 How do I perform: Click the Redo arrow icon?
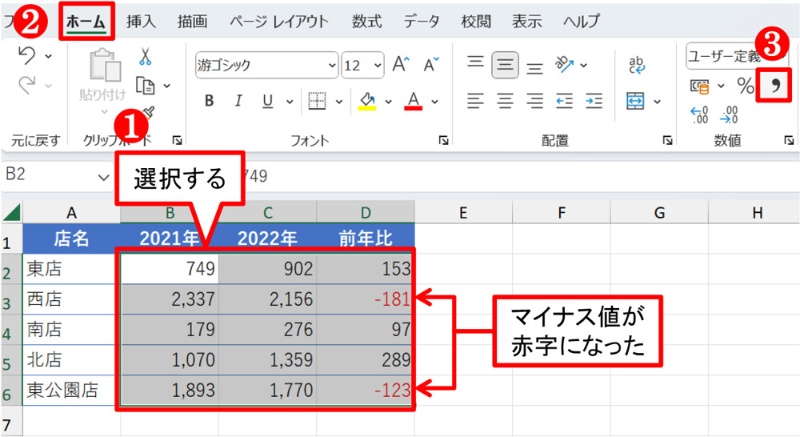click(x=27, y=85)
